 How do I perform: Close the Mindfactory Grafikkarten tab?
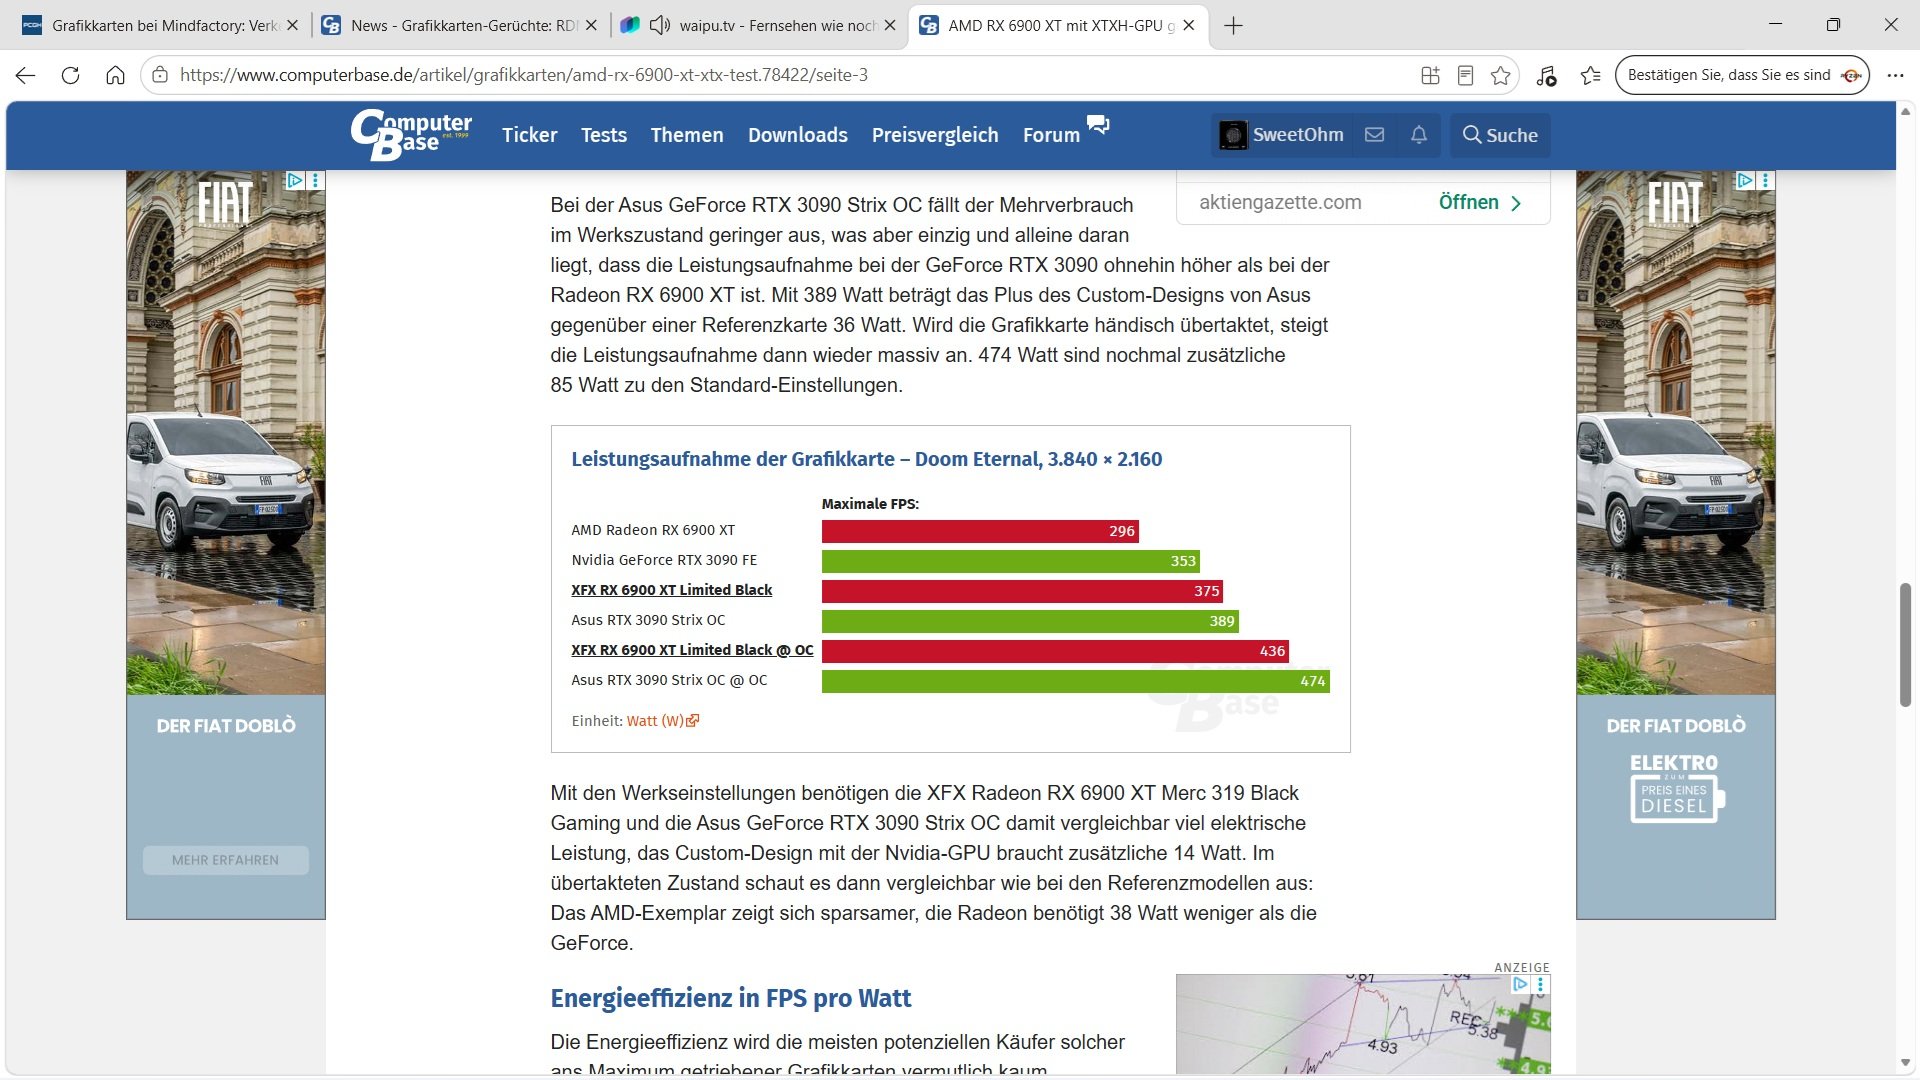click(292, 26)
